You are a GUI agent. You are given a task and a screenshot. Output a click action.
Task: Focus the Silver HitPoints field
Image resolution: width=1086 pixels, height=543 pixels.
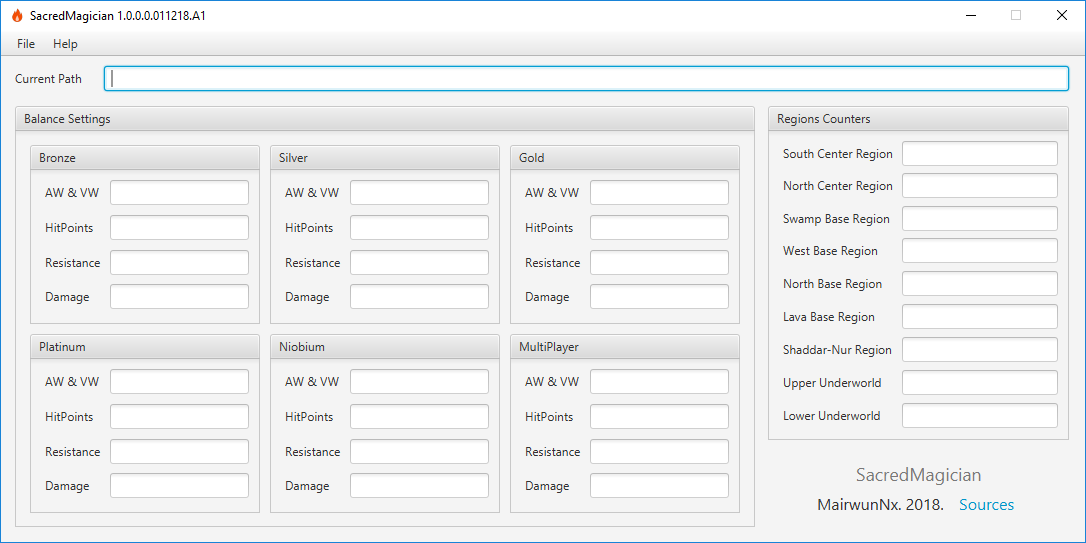pyautogui.click(x=419, y=227)
